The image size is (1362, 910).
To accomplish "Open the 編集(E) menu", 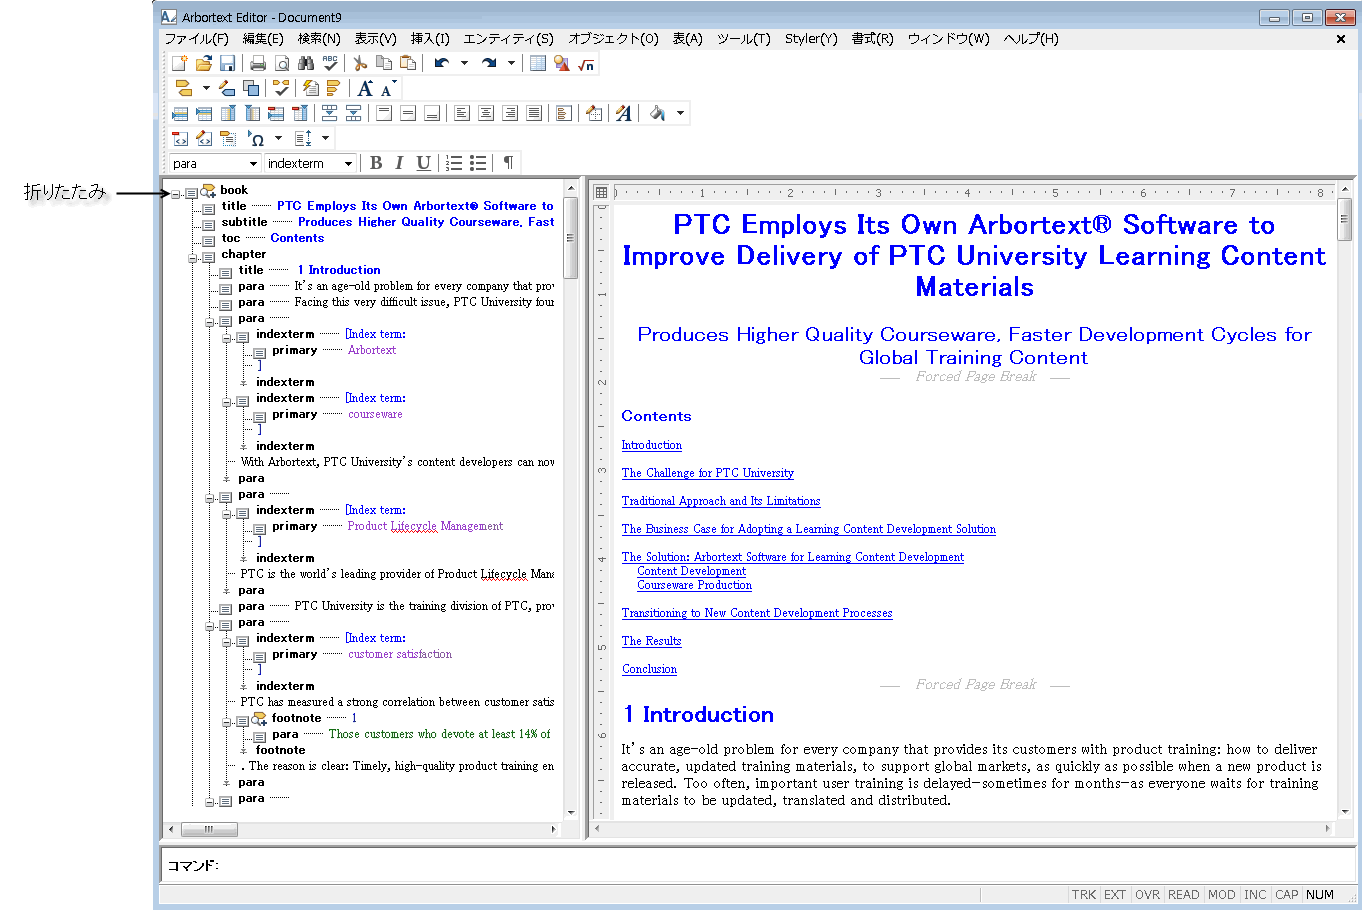I will pyautogui.click(x=263, y=39).
